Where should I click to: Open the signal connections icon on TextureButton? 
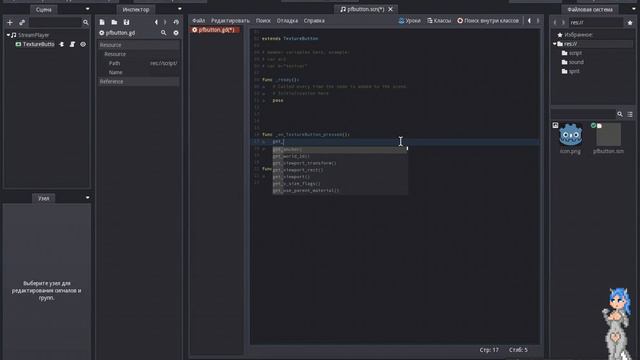pyautogui.click(x=62, y=44)
